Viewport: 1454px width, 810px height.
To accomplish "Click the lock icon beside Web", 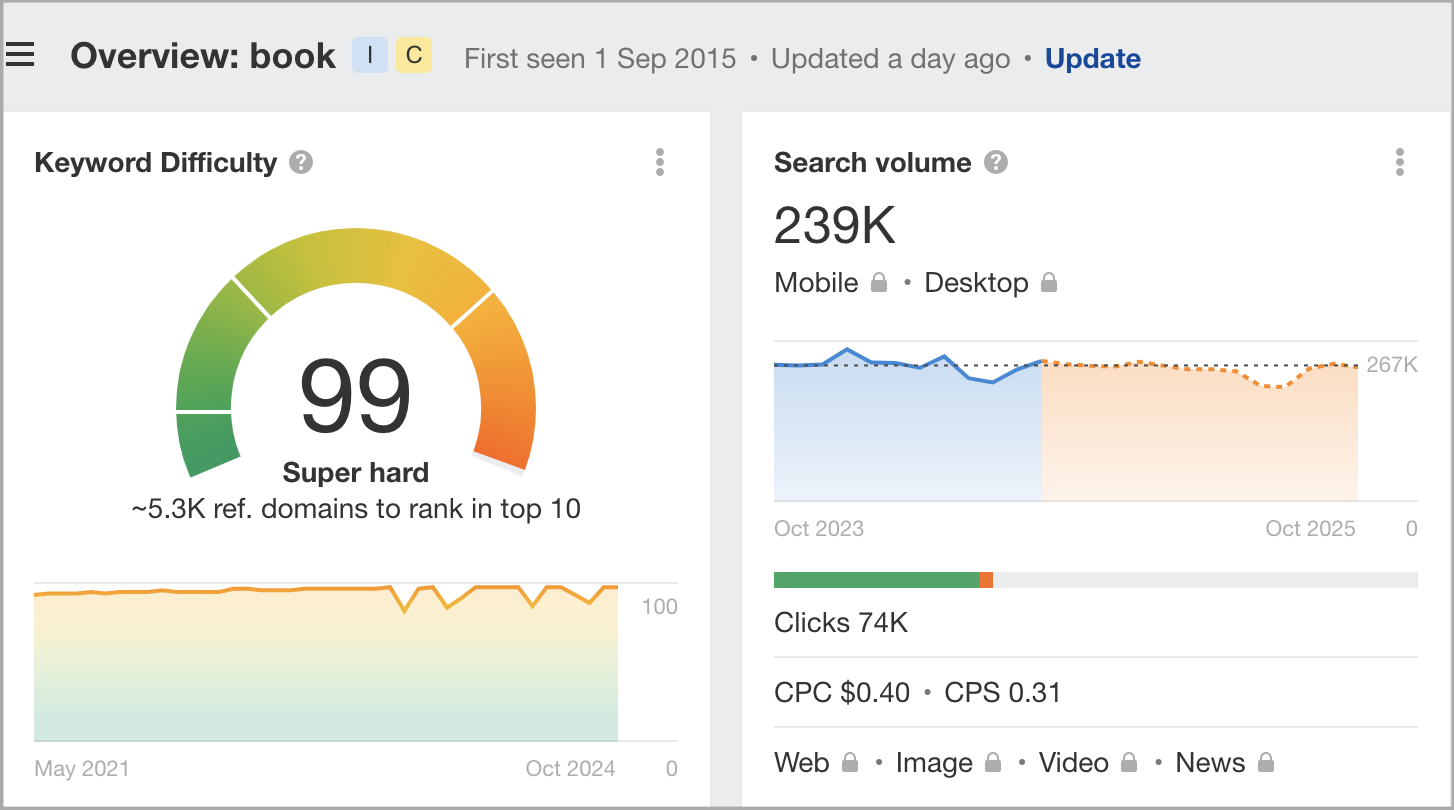I will [x=850, y=763].
